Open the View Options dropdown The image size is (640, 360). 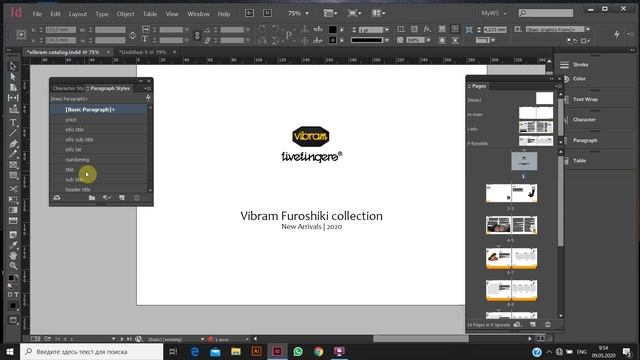coord(330,13)
